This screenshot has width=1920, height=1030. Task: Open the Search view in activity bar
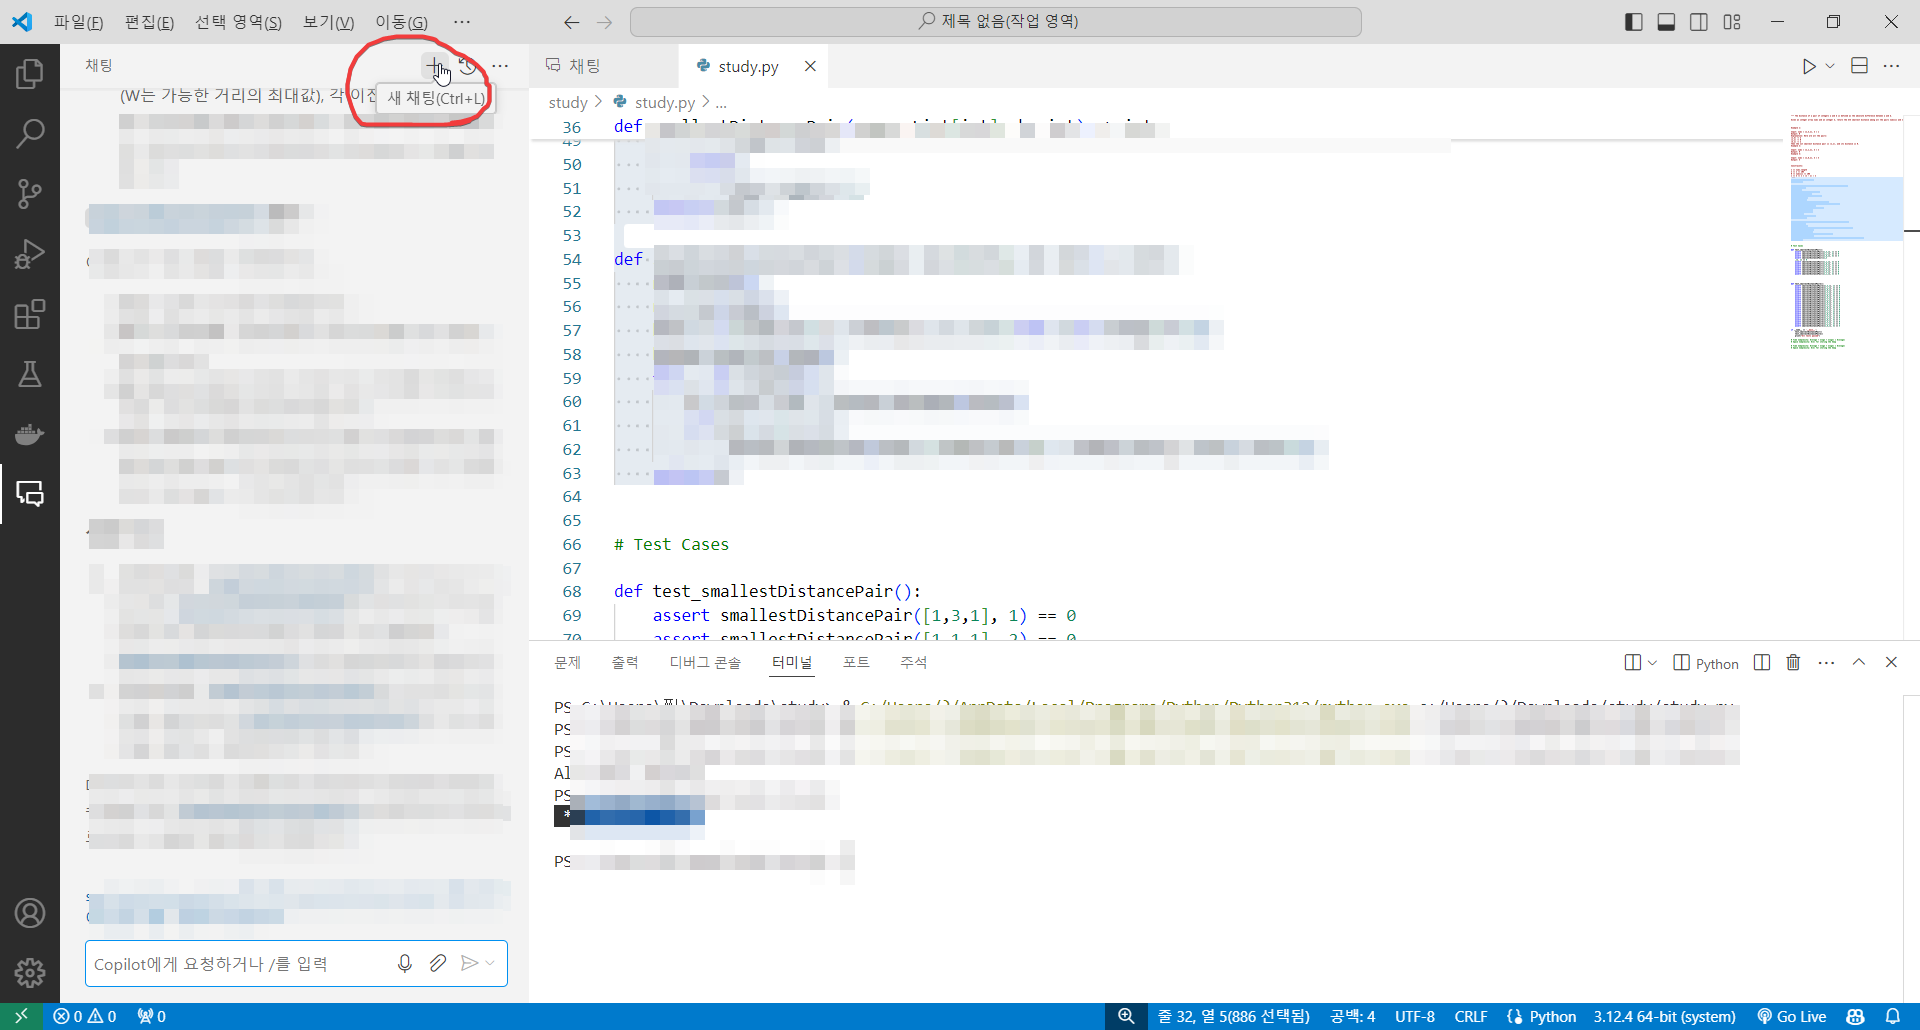click(30, 133)
